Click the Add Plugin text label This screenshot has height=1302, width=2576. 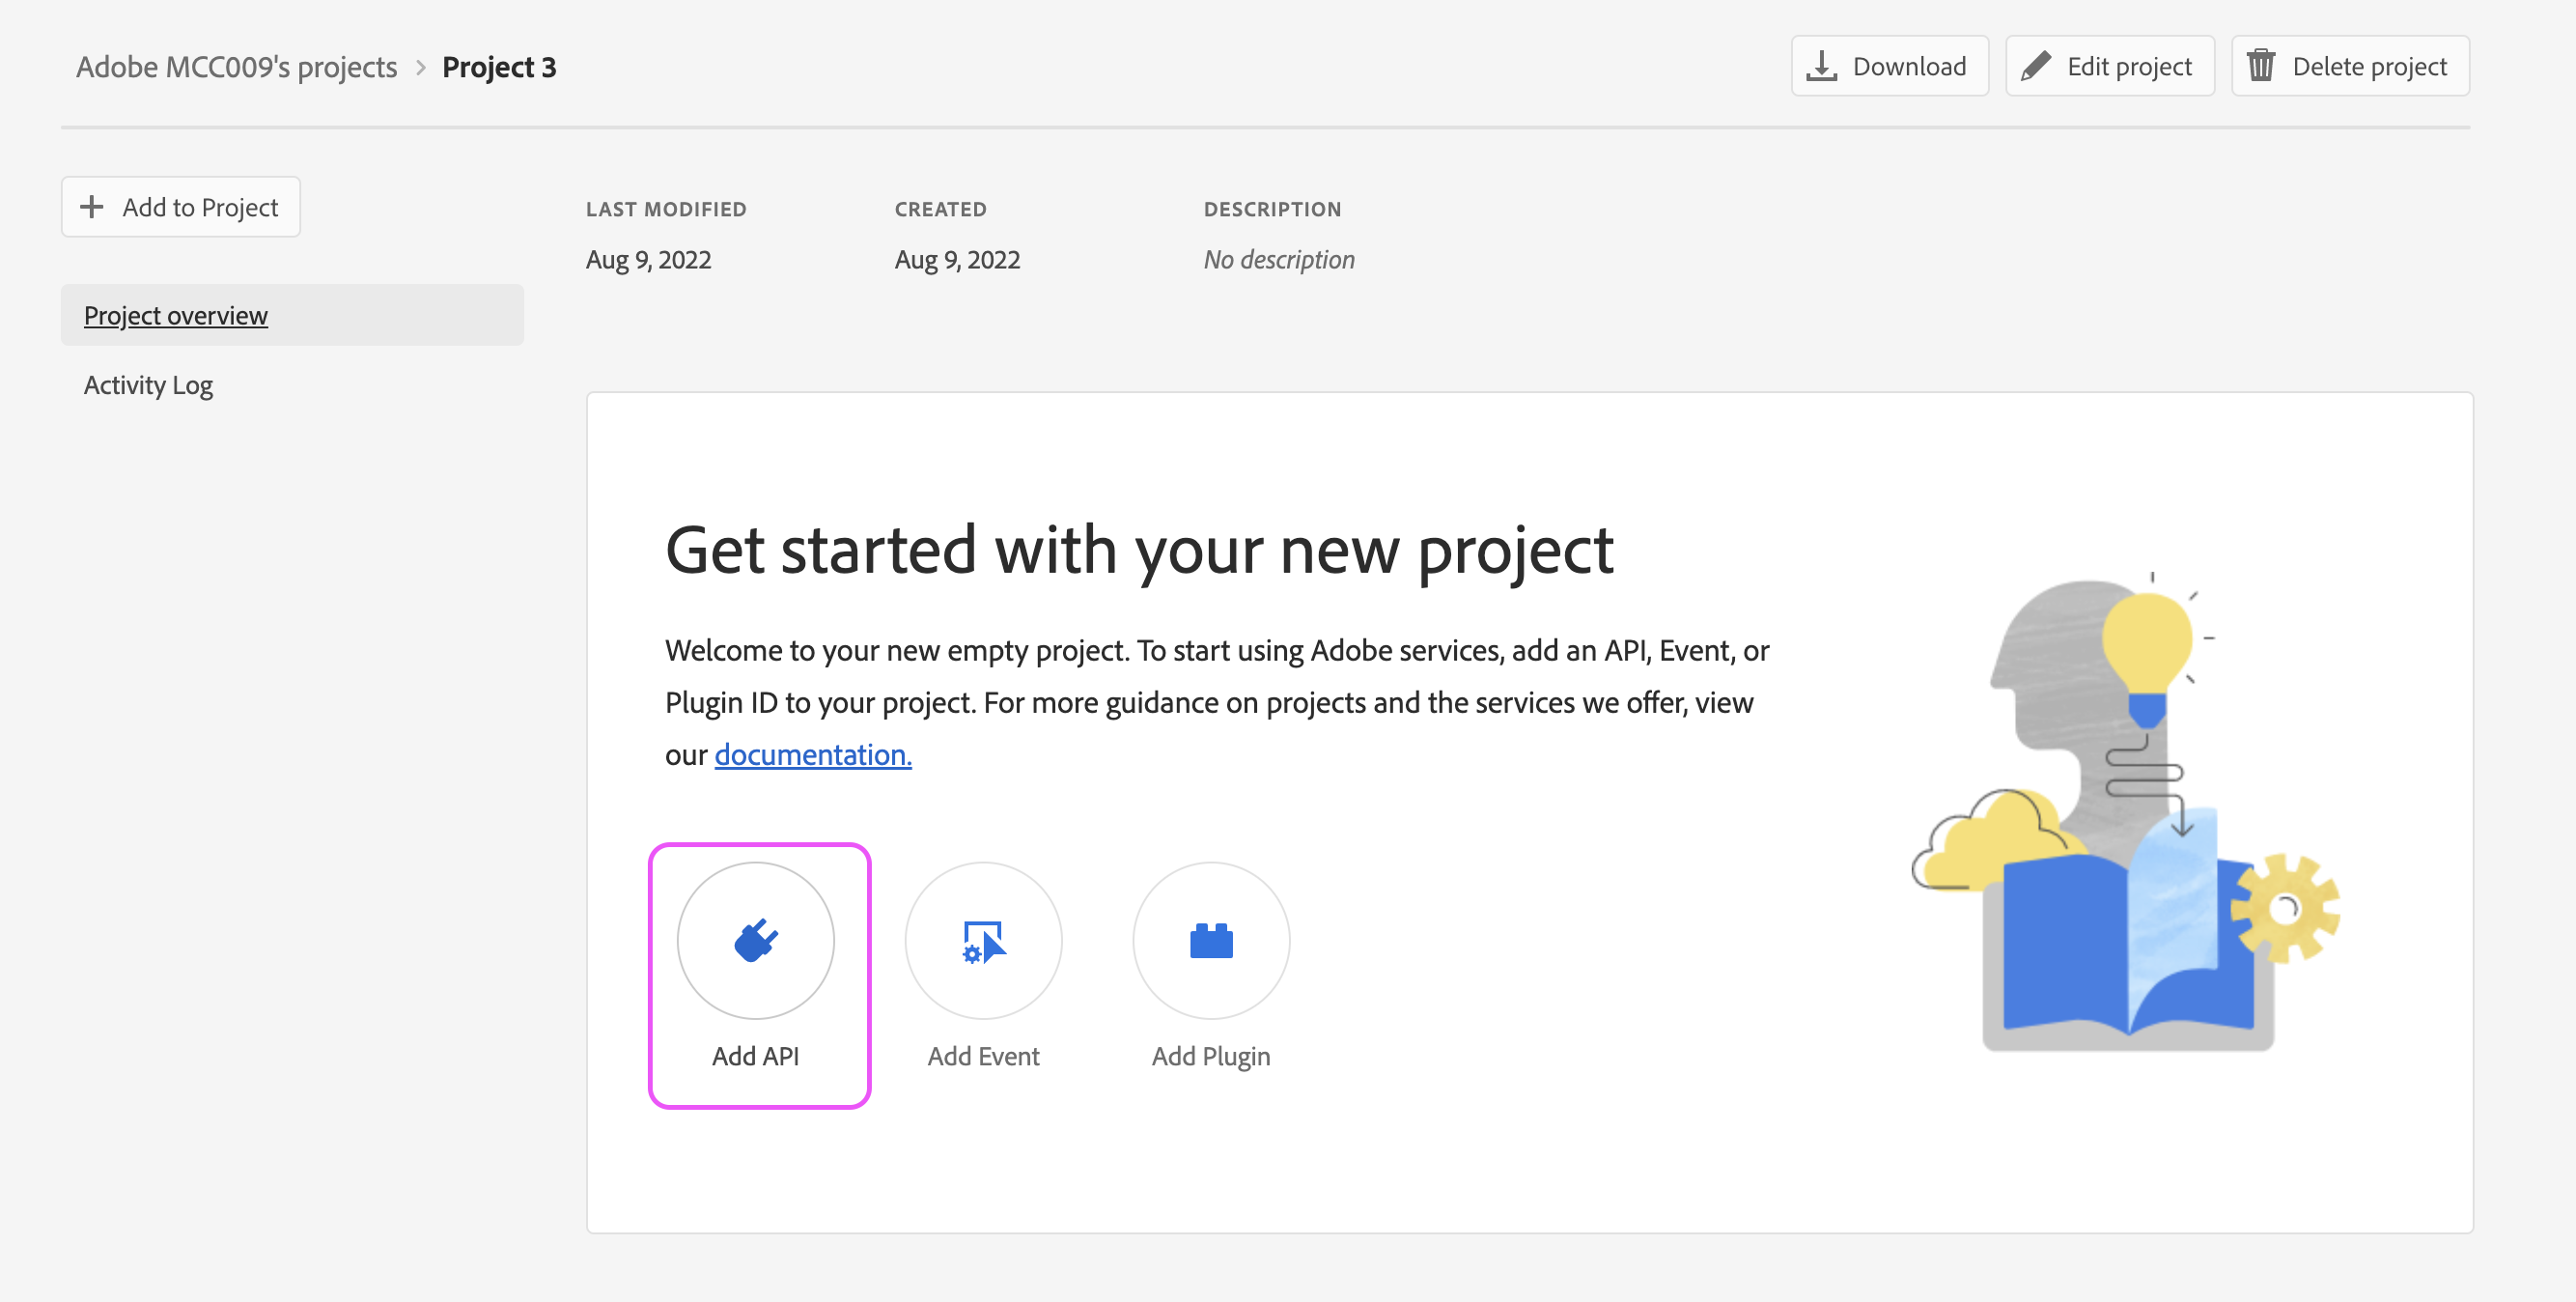[1210, 1056]
